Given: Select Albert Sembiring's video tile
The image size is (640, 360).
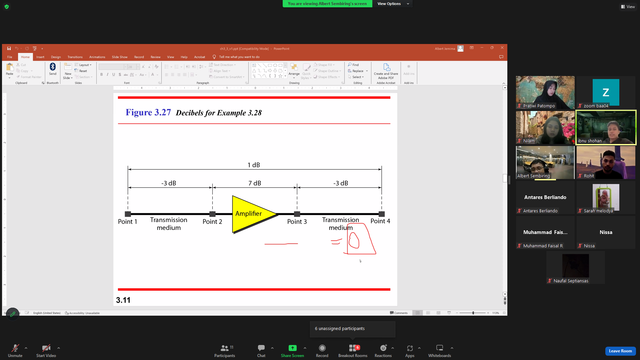Looking at the screenshot, I should 545,162.
